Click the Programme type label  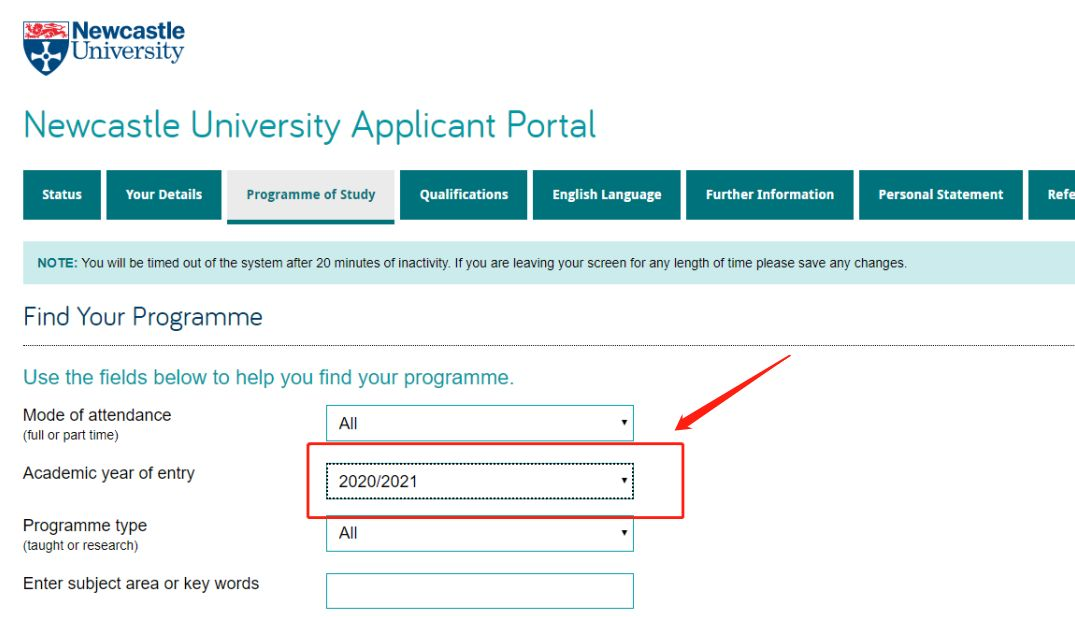(85, 526)
